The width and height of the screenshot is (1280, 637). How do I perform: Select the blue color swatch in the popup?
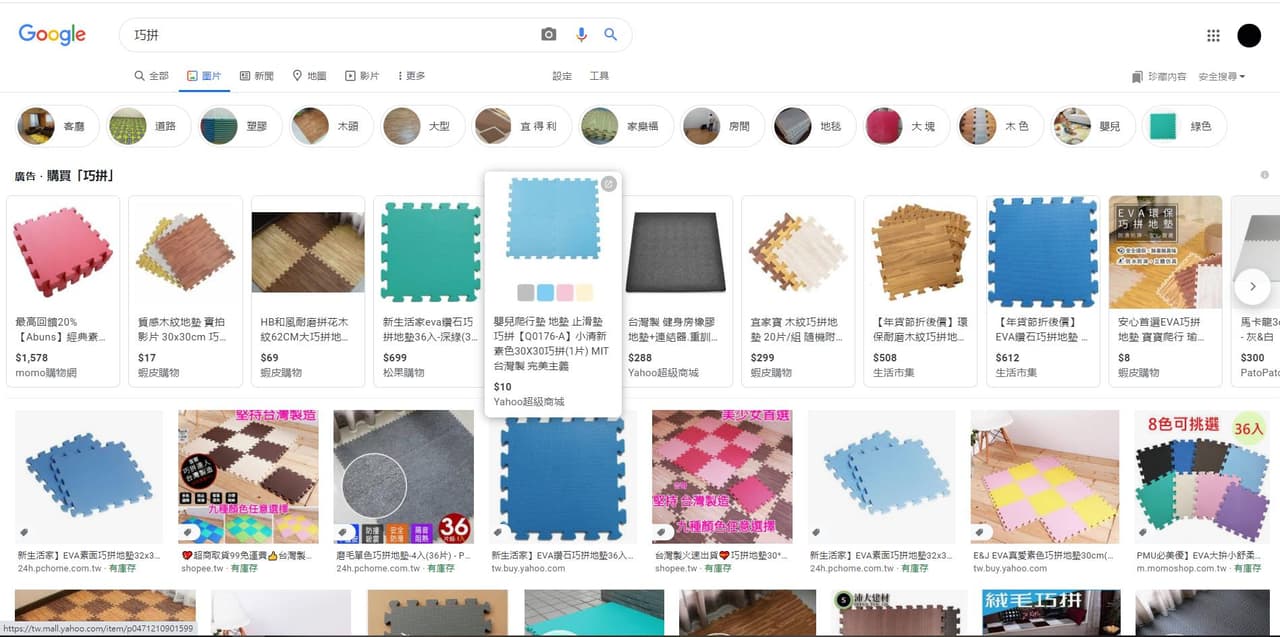(545, 292)
